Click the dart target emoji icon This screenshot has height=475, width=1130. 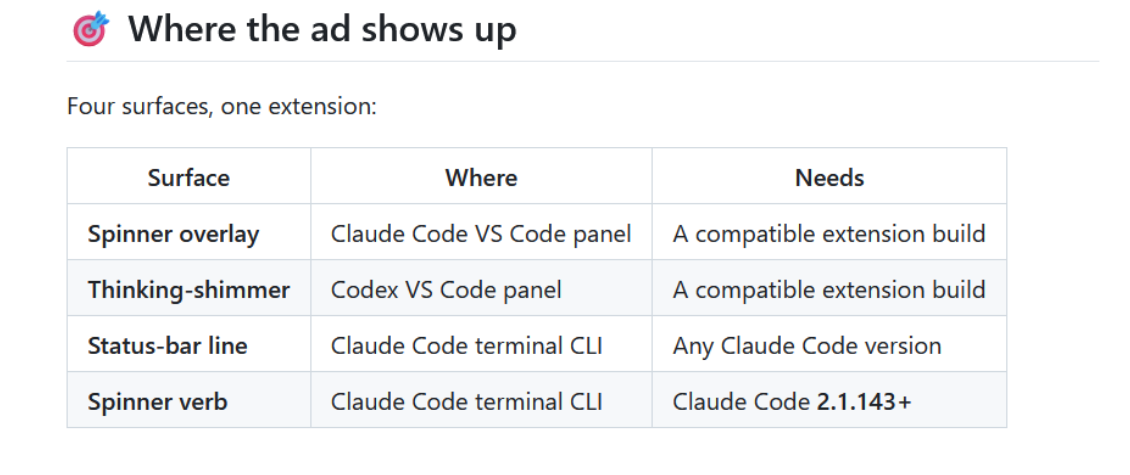tap(91, 29)
